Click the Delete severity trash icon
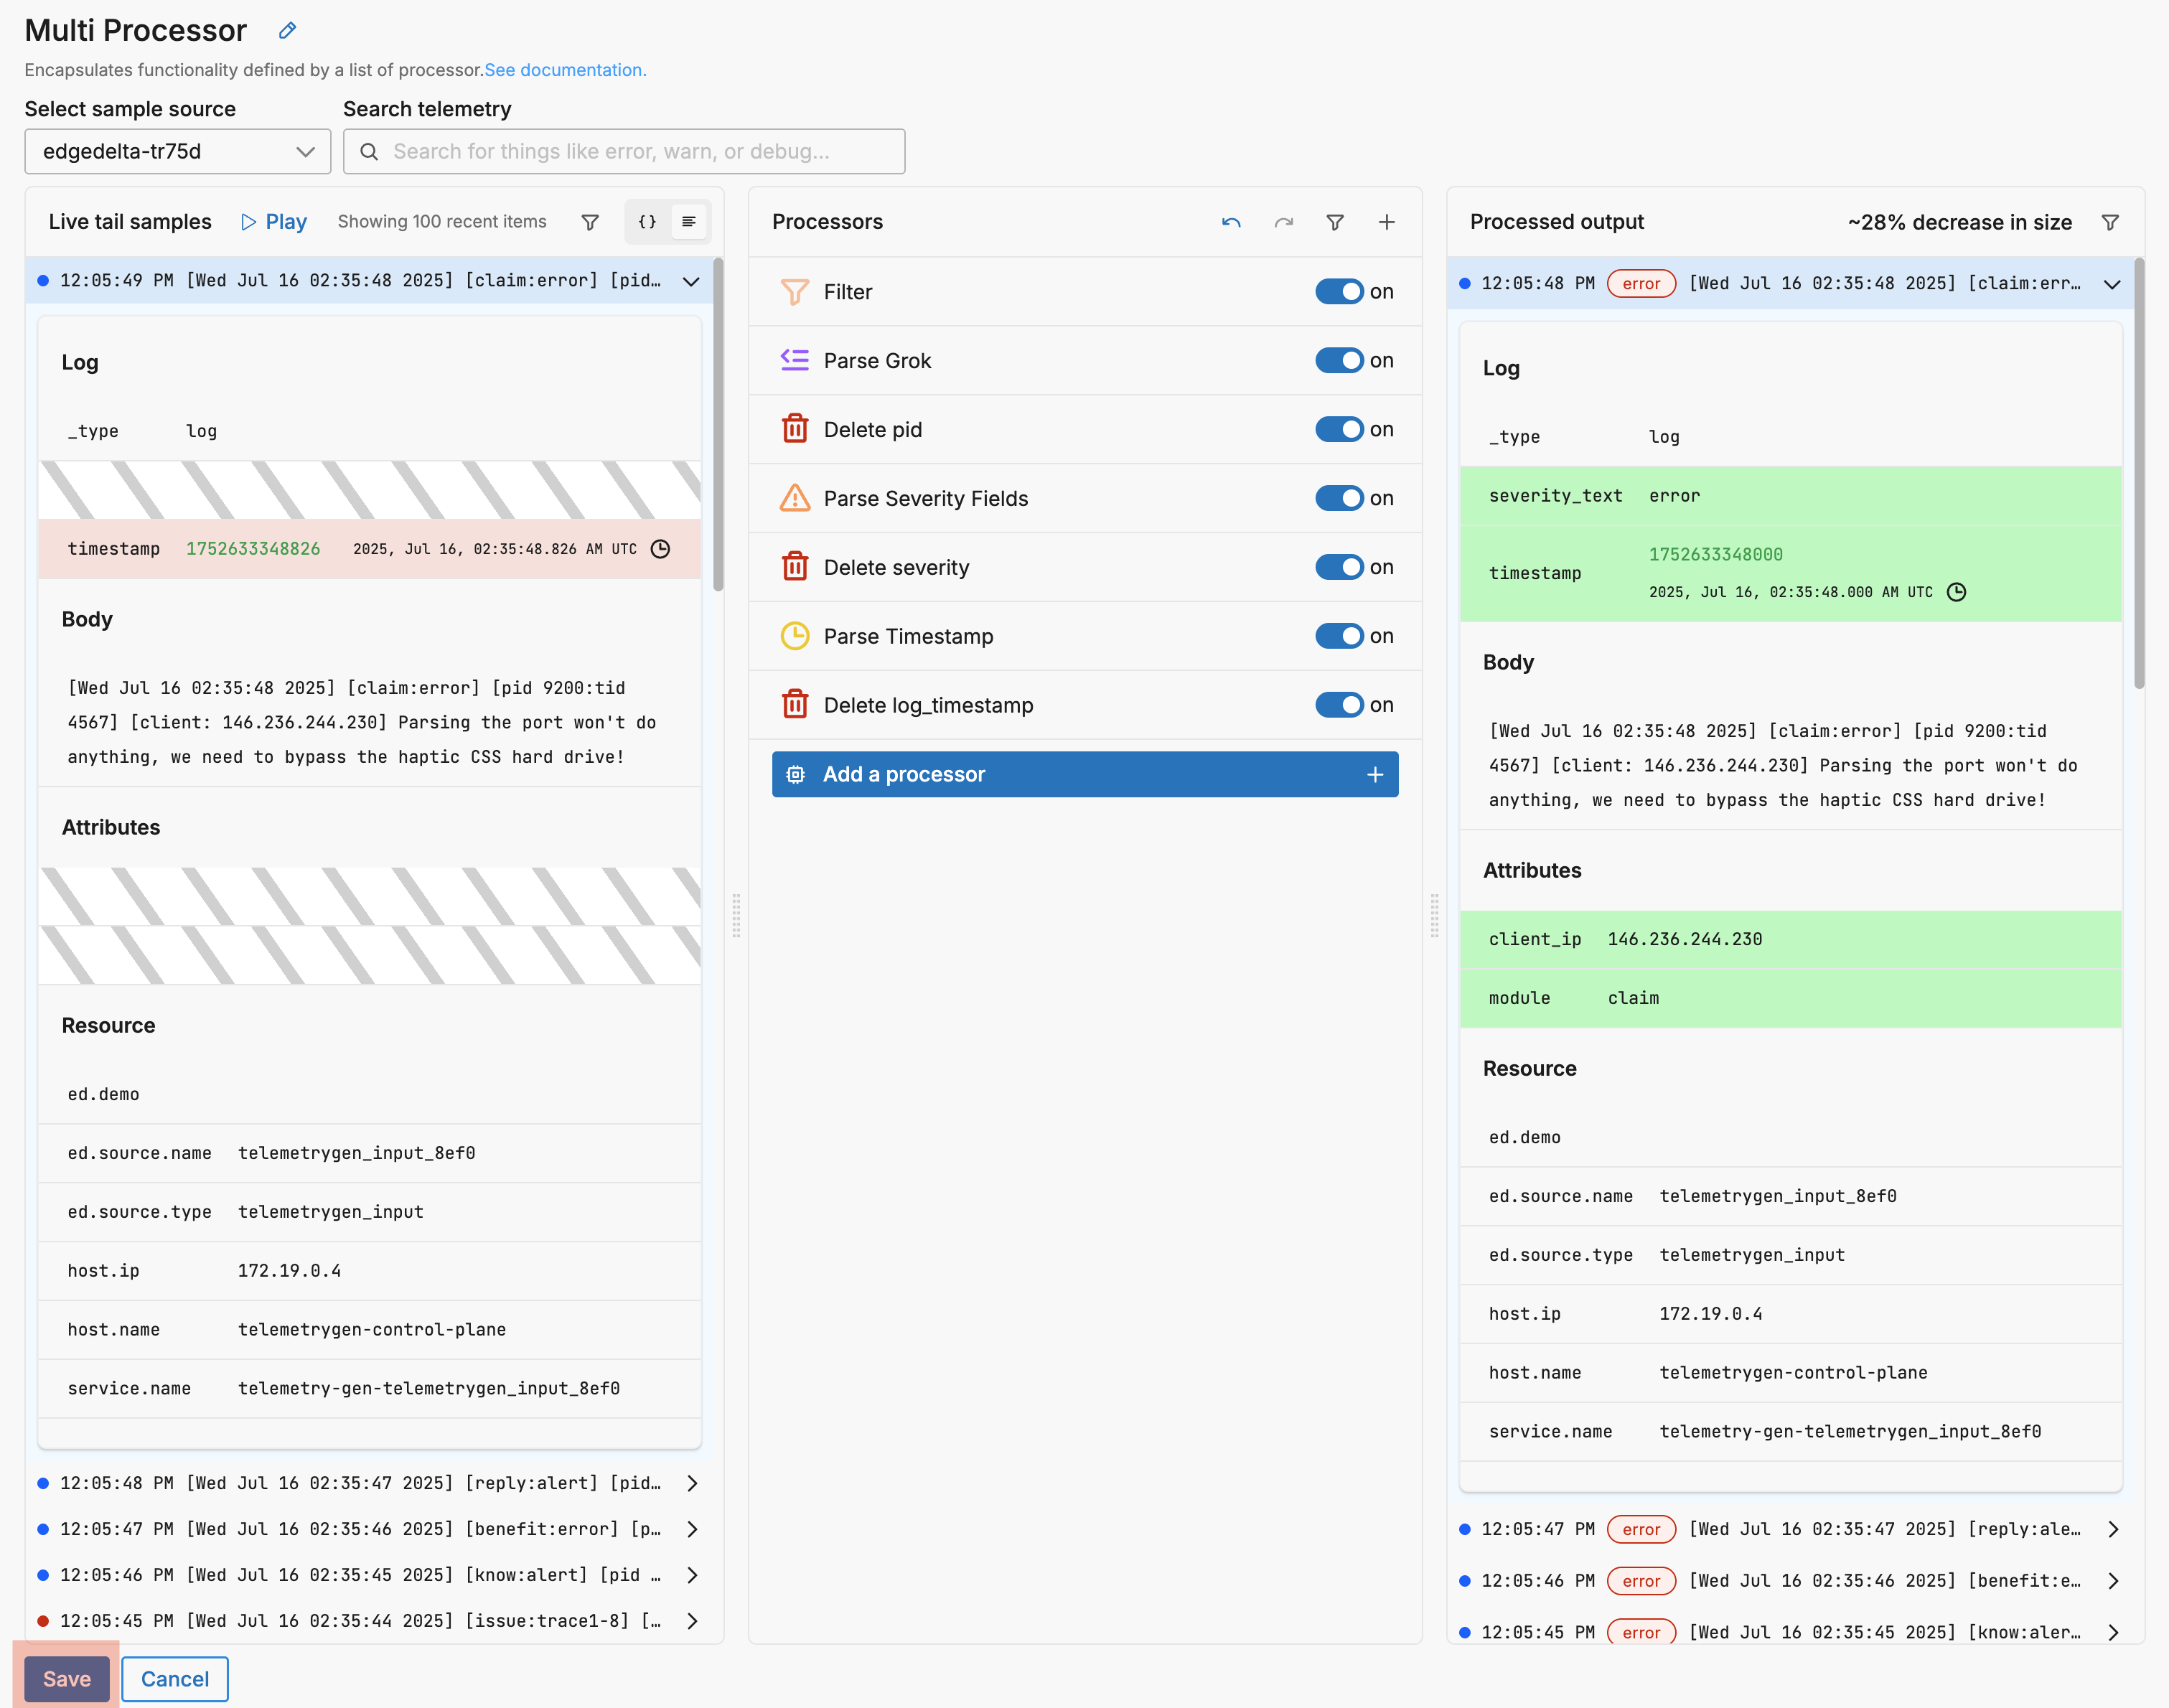Image resolution: width=2169 pixels, height=1708 pixels. [795, 567]
